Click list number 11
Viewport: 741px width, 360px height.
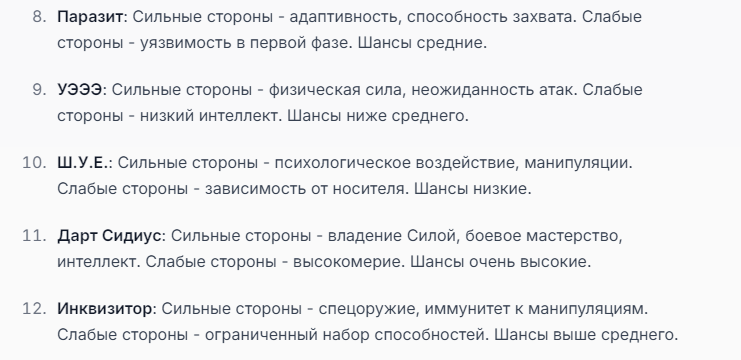34,235
